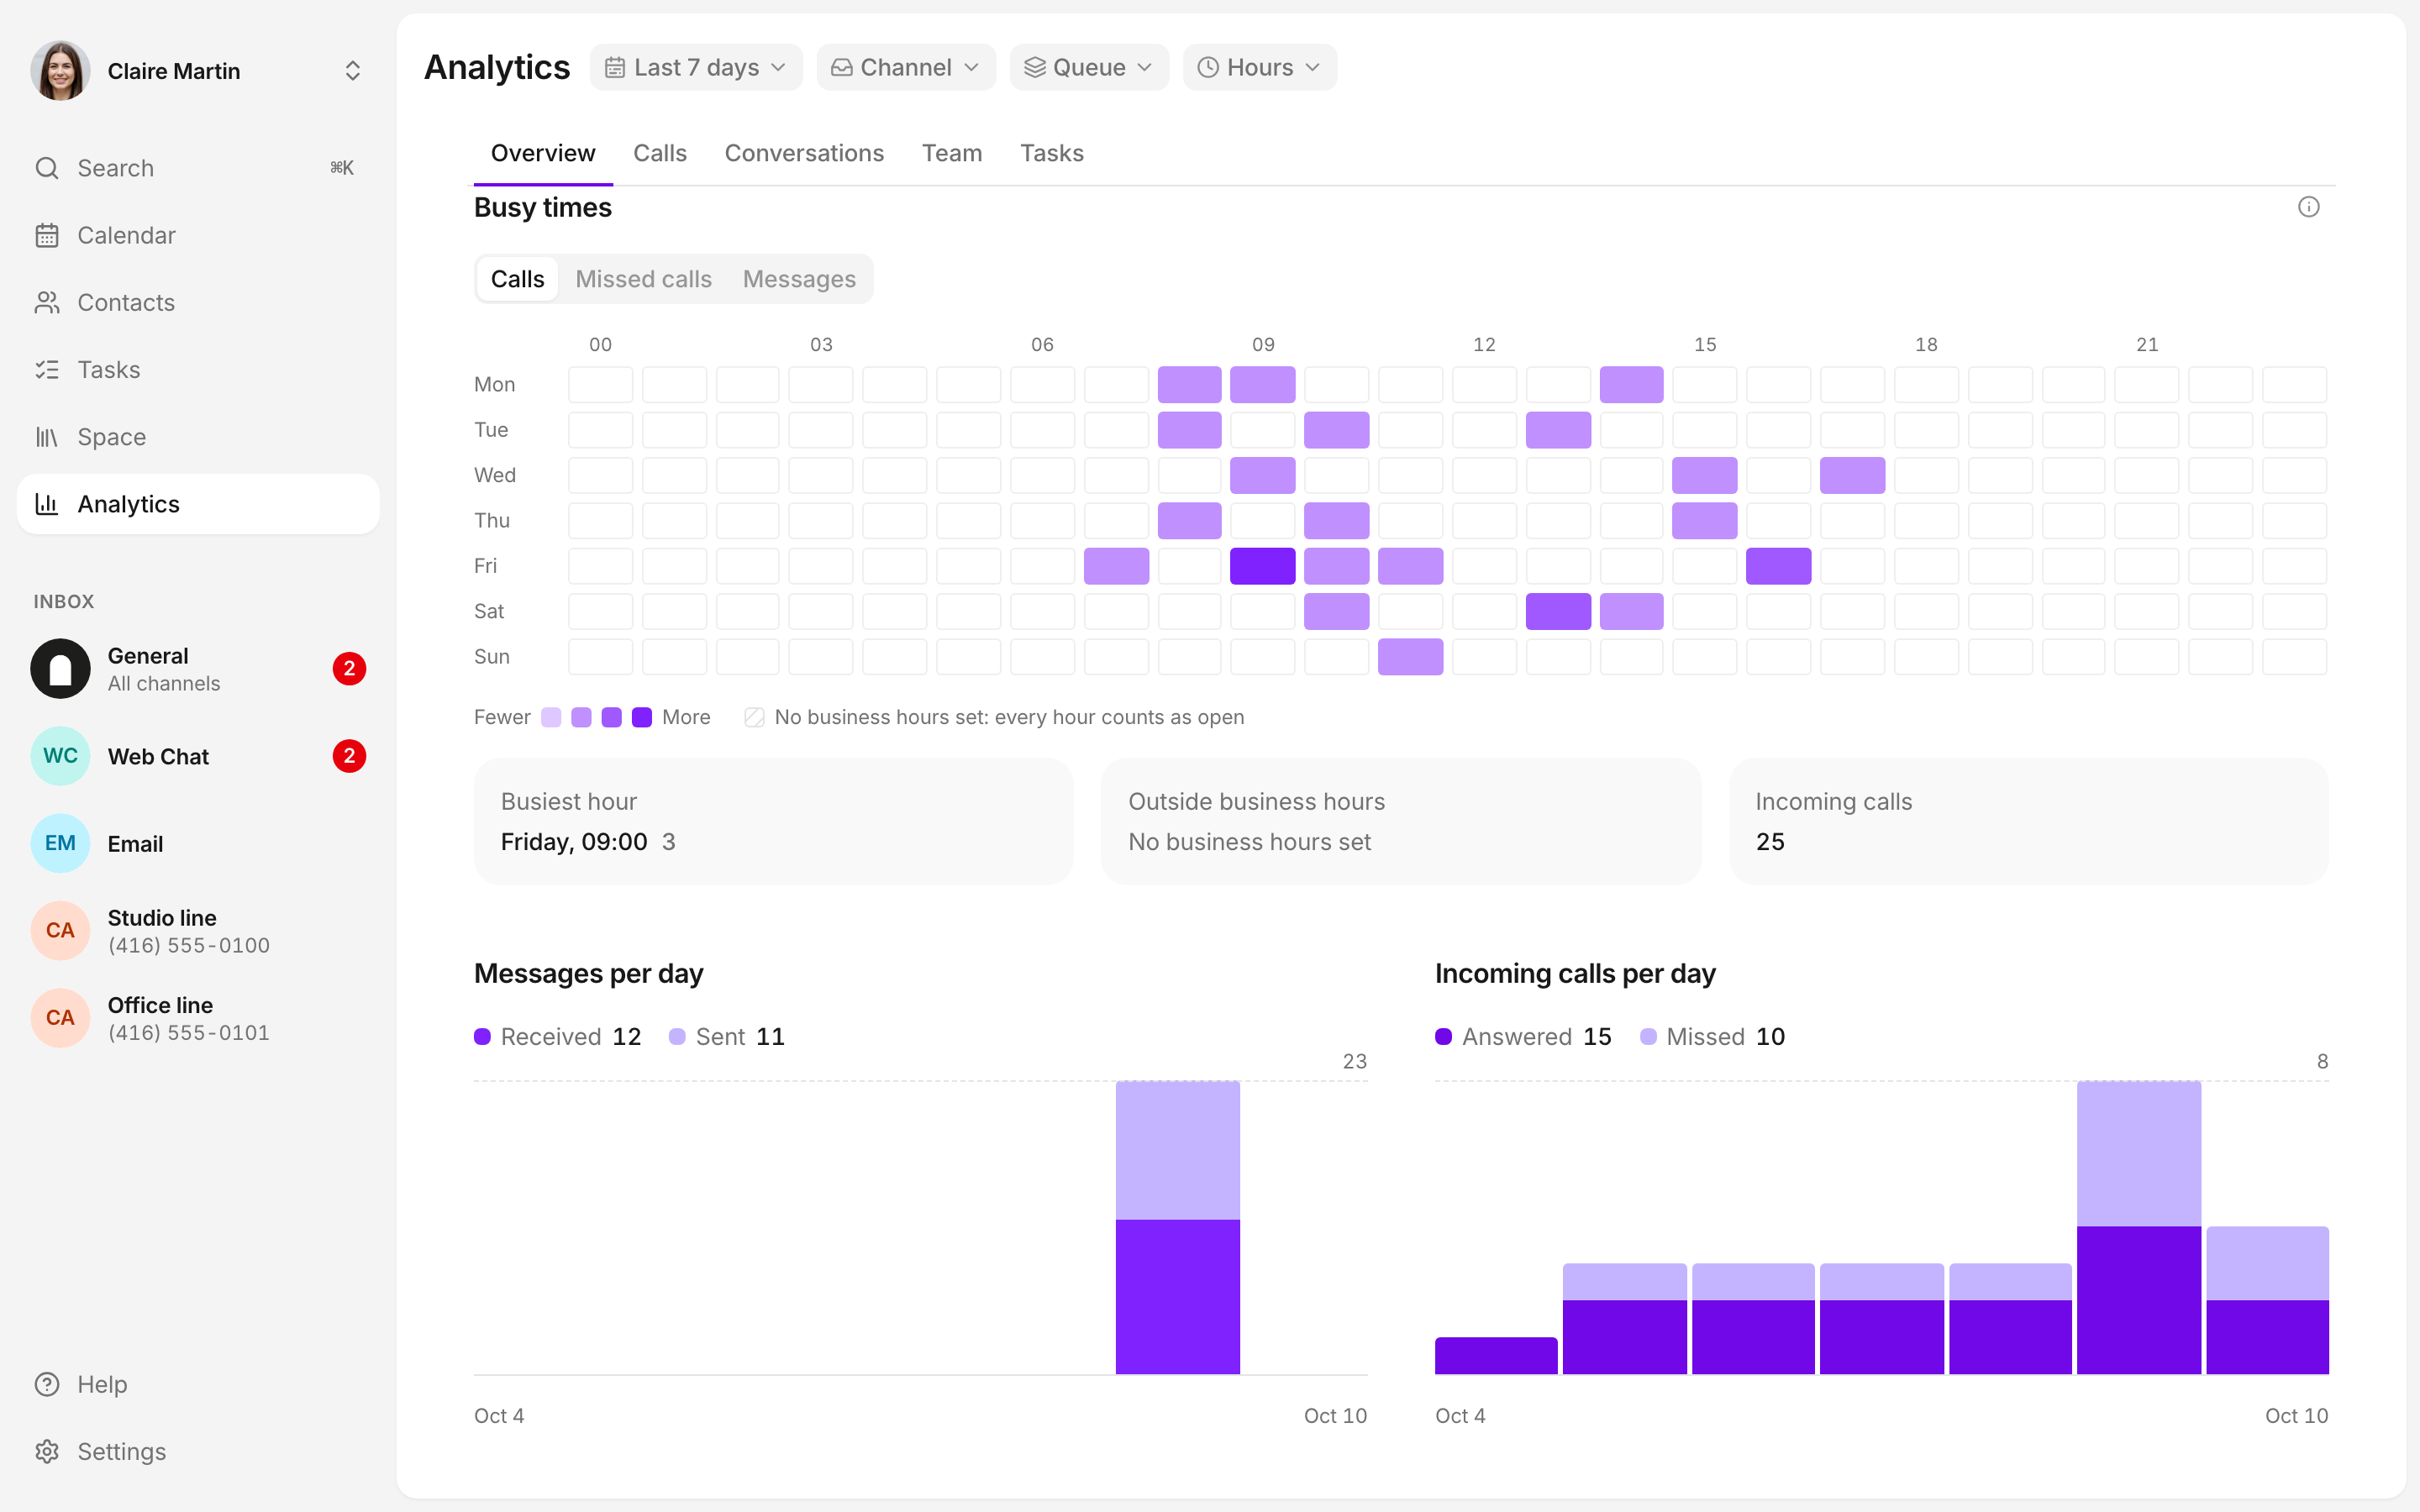Open Space in the sidebar

(198, 437)
